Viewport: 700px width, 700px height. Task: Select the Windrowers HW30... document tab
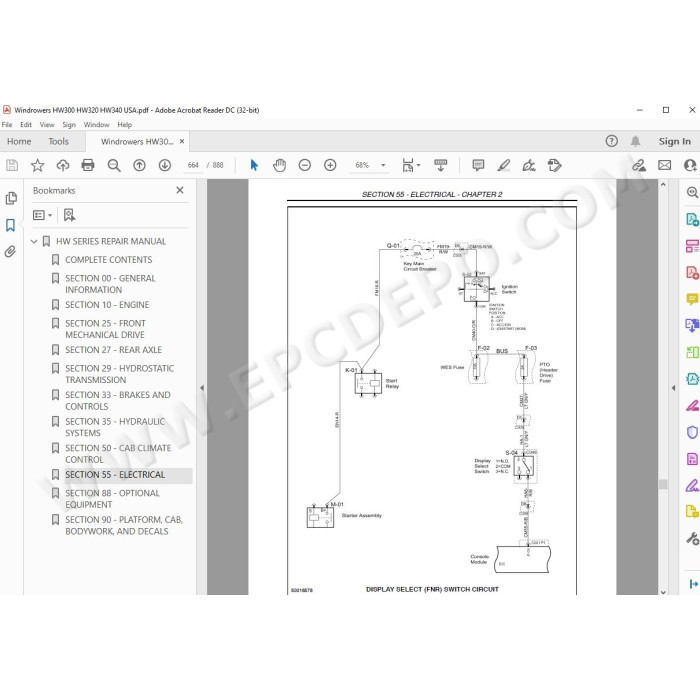(x=137, y=142)
